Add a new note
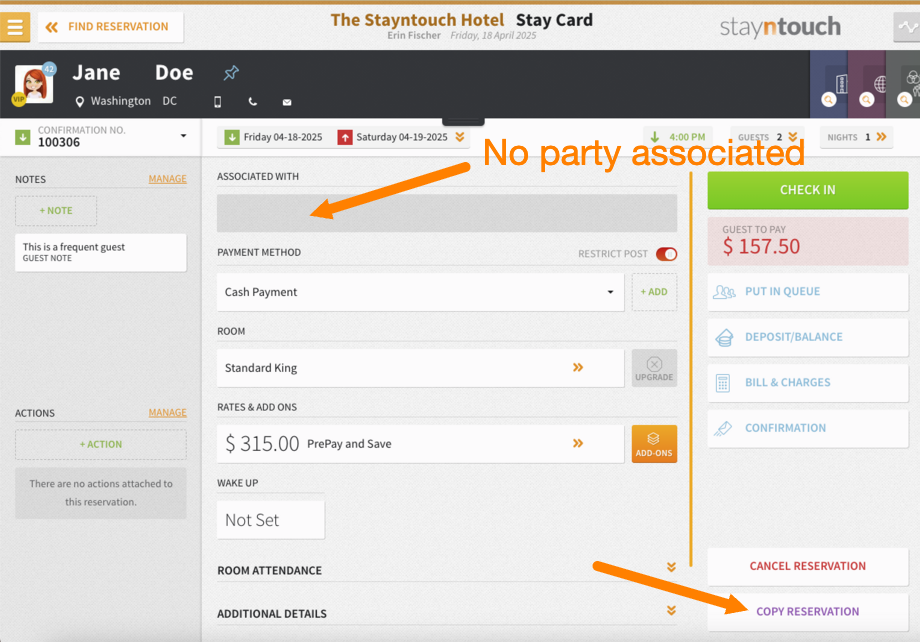 click(x=56, y=211)
